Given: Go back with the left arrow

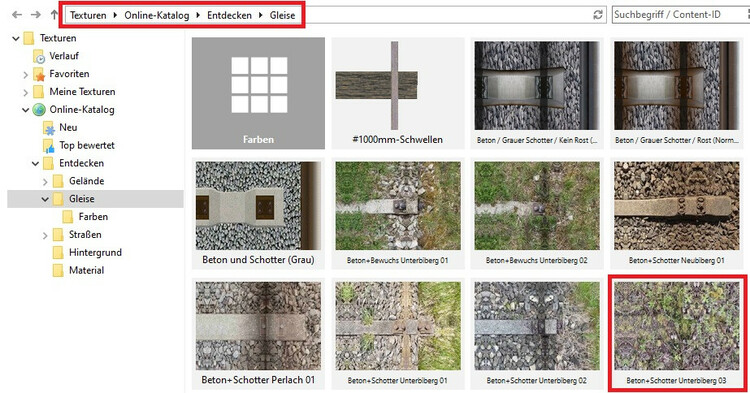Looking at the screenshot, I should [x=17, y=15].
